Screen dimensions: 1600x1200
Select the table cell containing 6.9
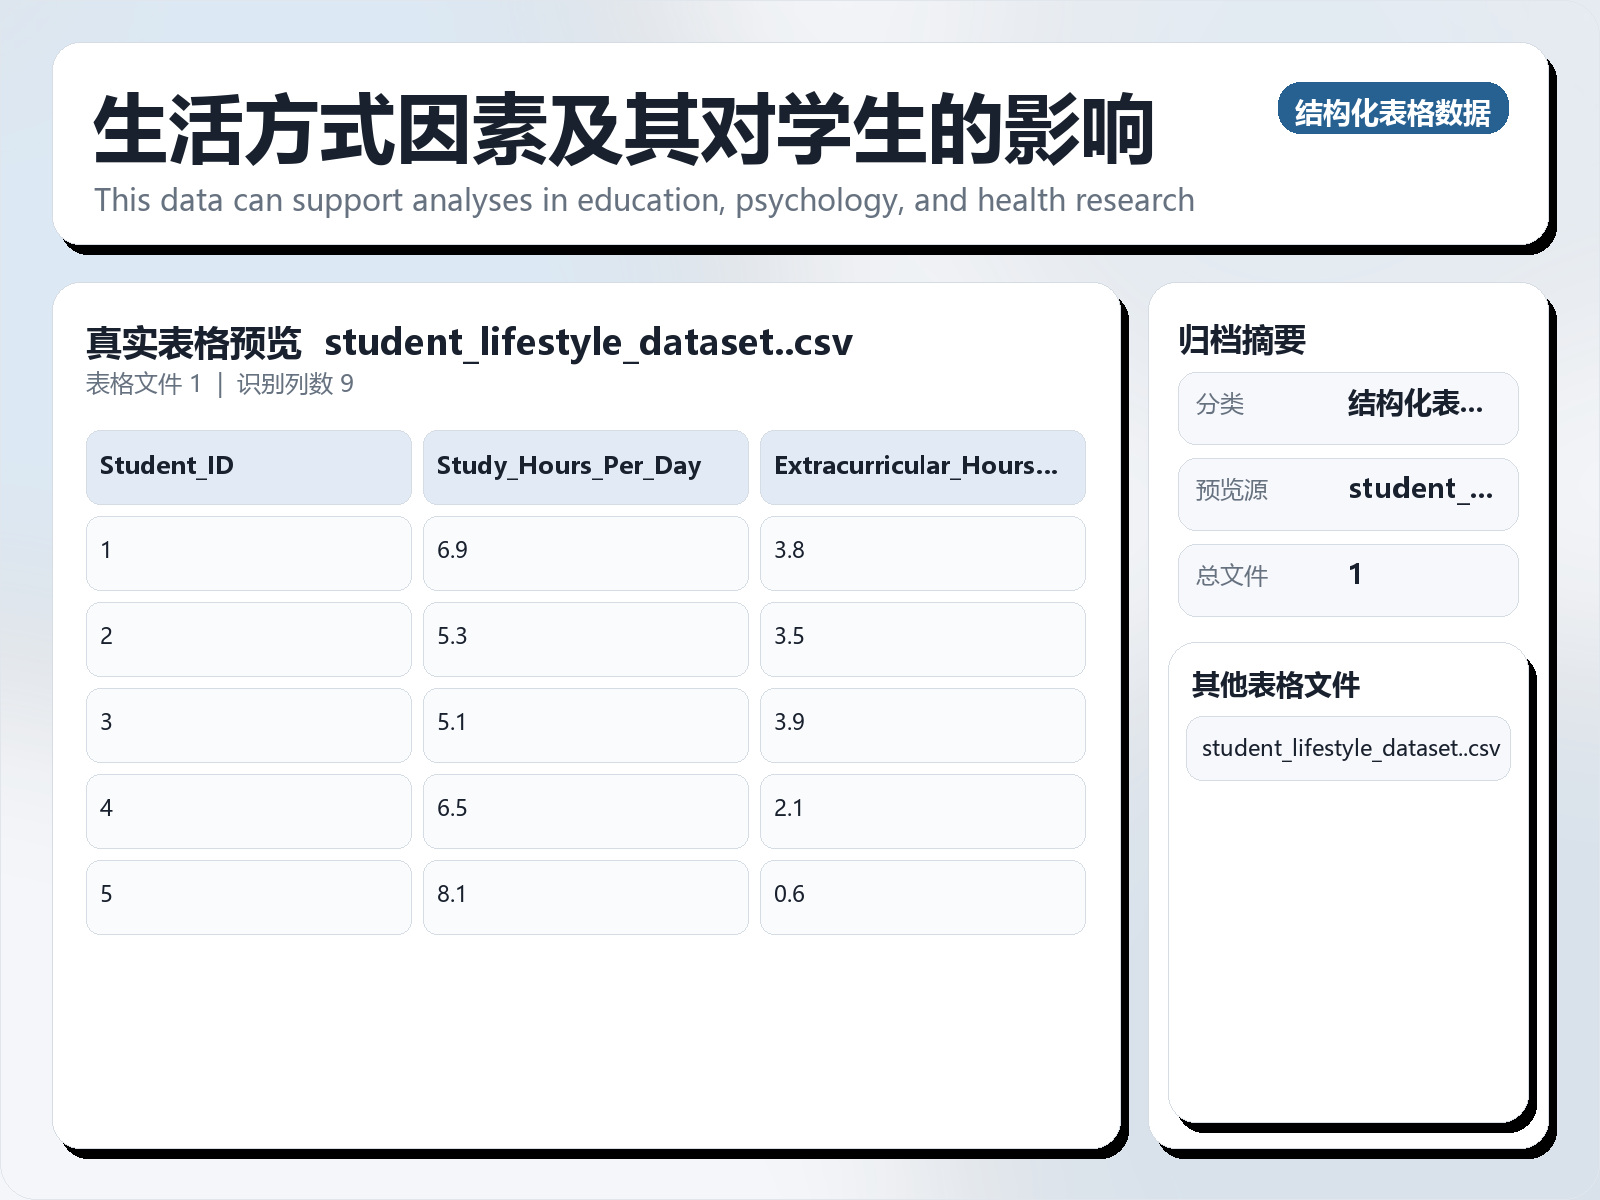click(452, 551)
